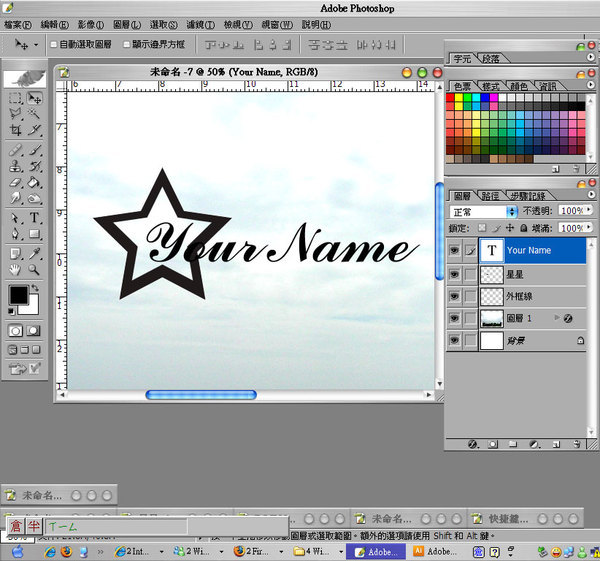Select the Type (T) tool
Screen dimensions: 600x561
point(35,218)
